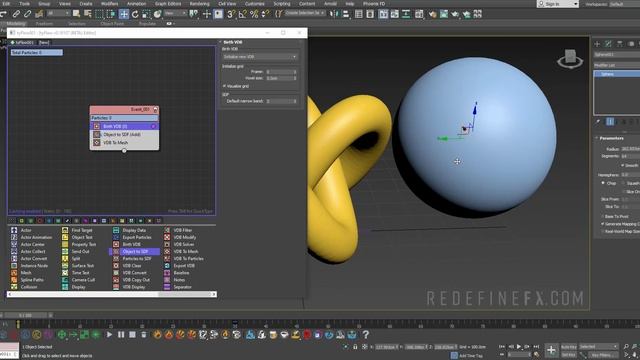This screenshot has height=360, width=640.
Task: Toggle Add Time Tag checkbox
Action: coord(454,356)
